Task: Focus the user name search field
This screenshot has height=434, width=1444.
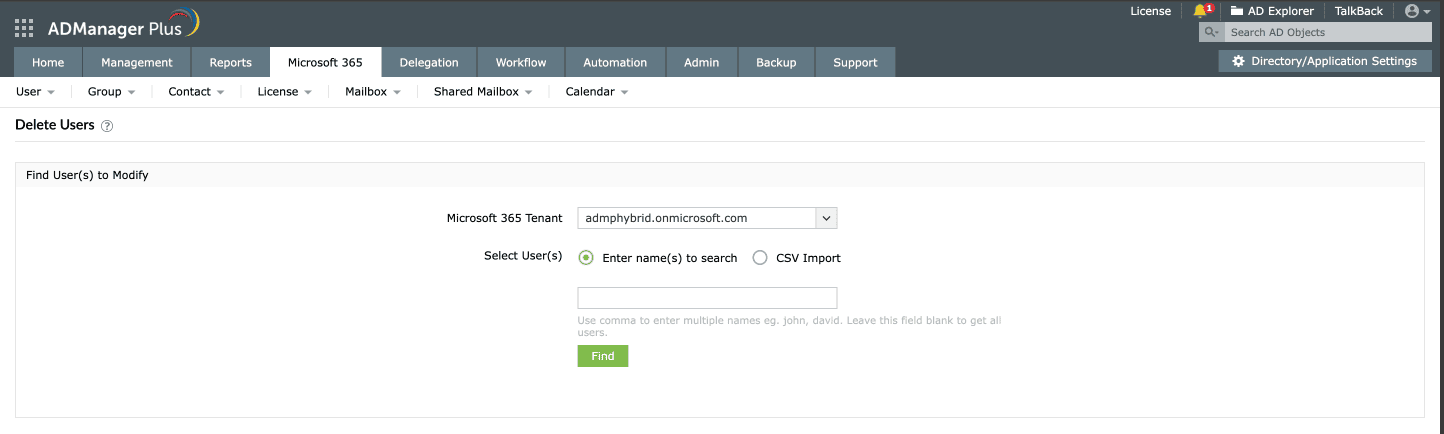Action: pyautogui.click(x=707, y=298)
